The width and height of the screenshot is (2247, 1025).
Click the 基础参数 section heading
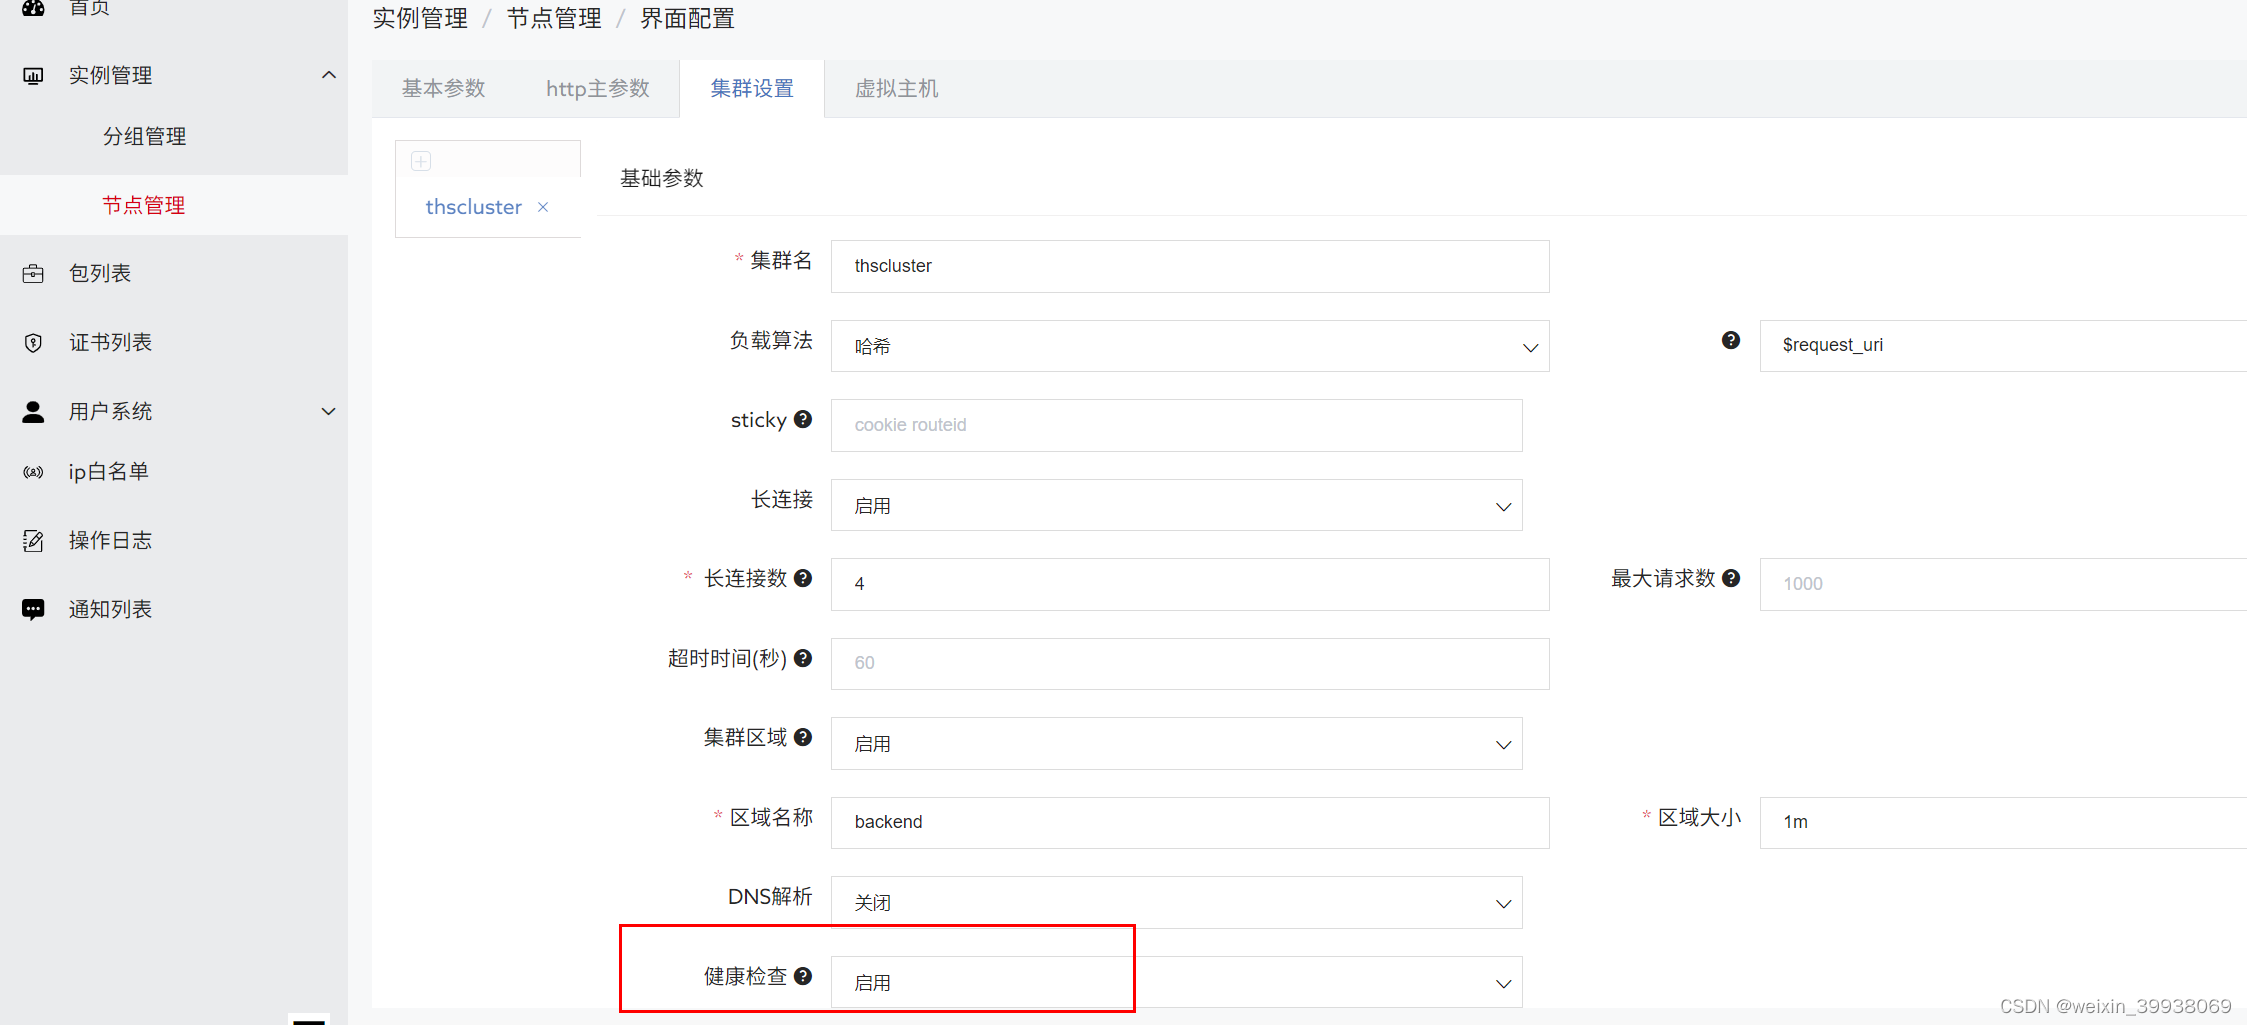pyautogui.click(x=662, y=179)
